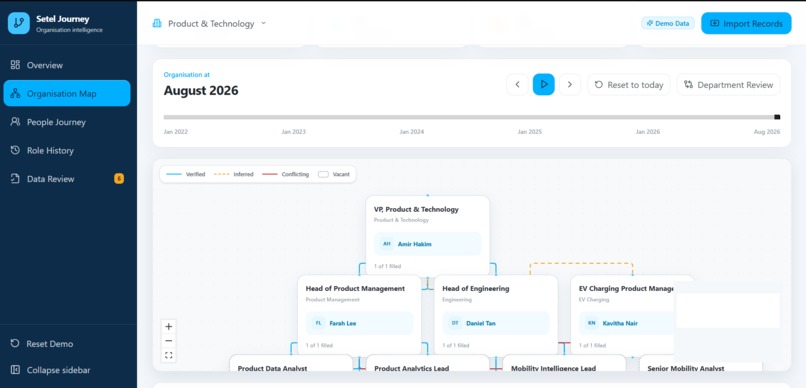Play the organisation timeline
The height and width of the screenshot is (388, 806).
coord(543,84)
